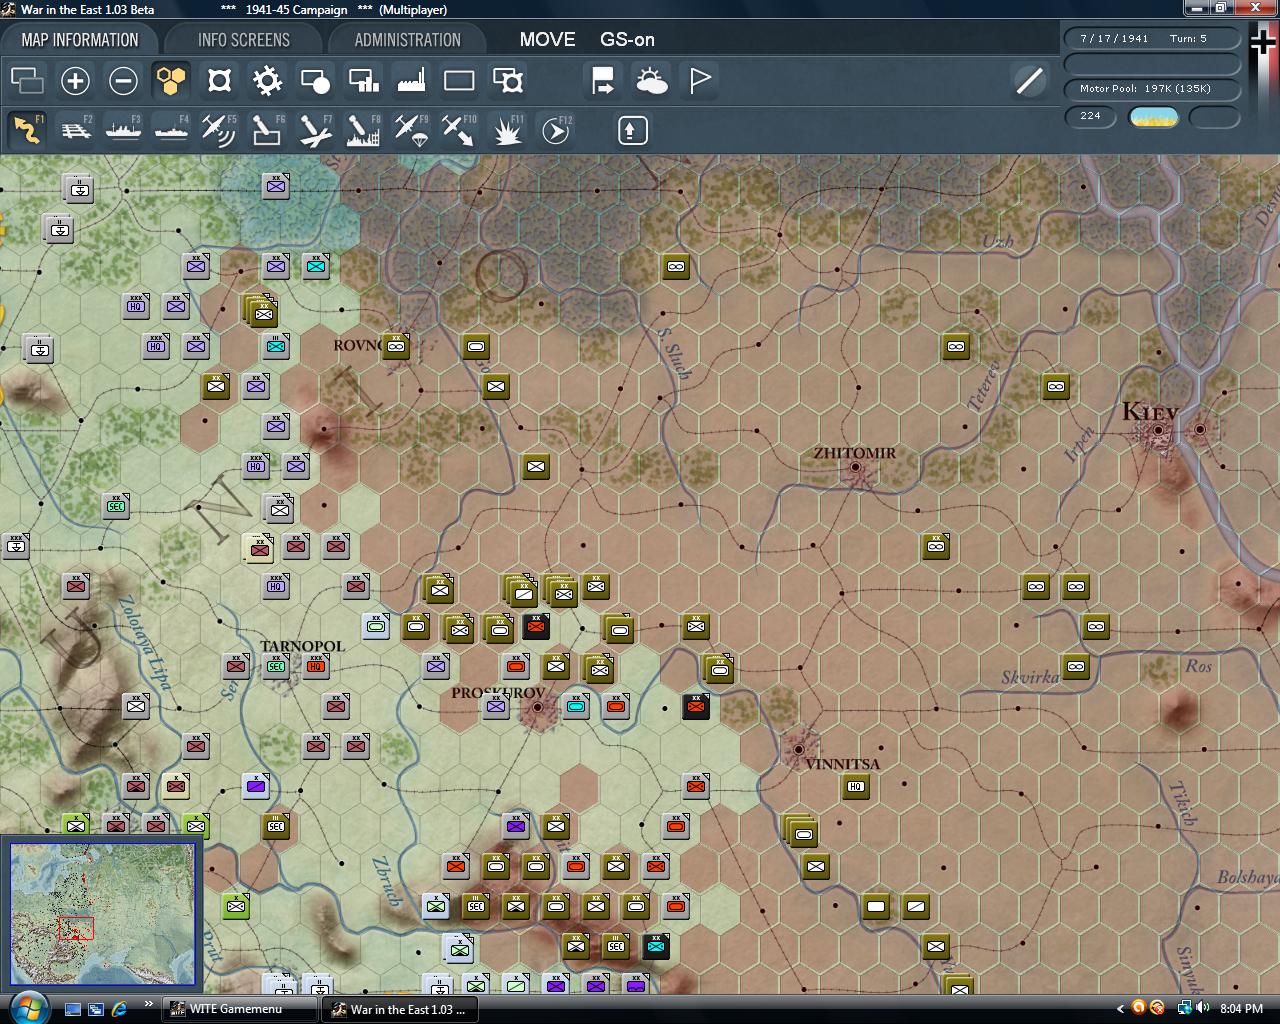
Task: Select the airdrop F9 parachute mission icon
Action: [x=410, y=130]
